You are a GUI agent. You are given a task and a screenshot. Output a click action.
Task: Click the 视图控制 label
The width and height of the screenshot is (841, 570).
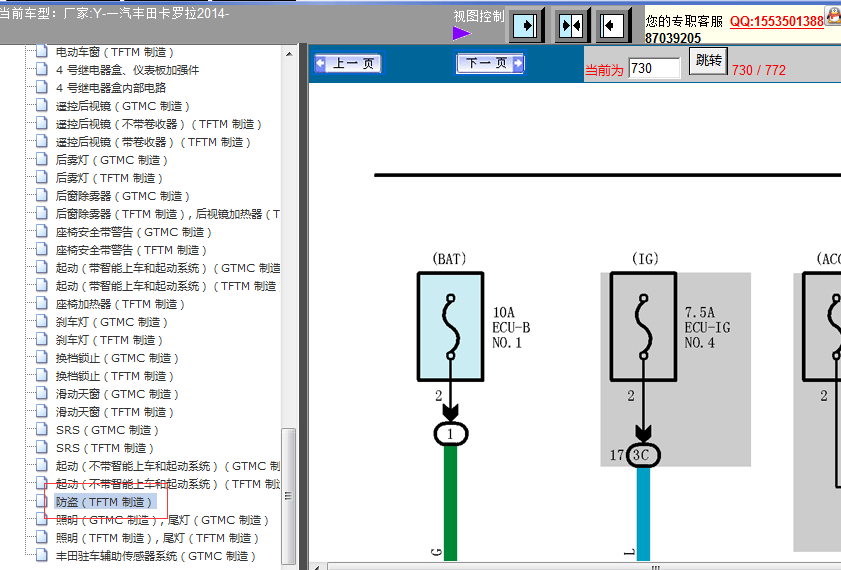(478, 17)
